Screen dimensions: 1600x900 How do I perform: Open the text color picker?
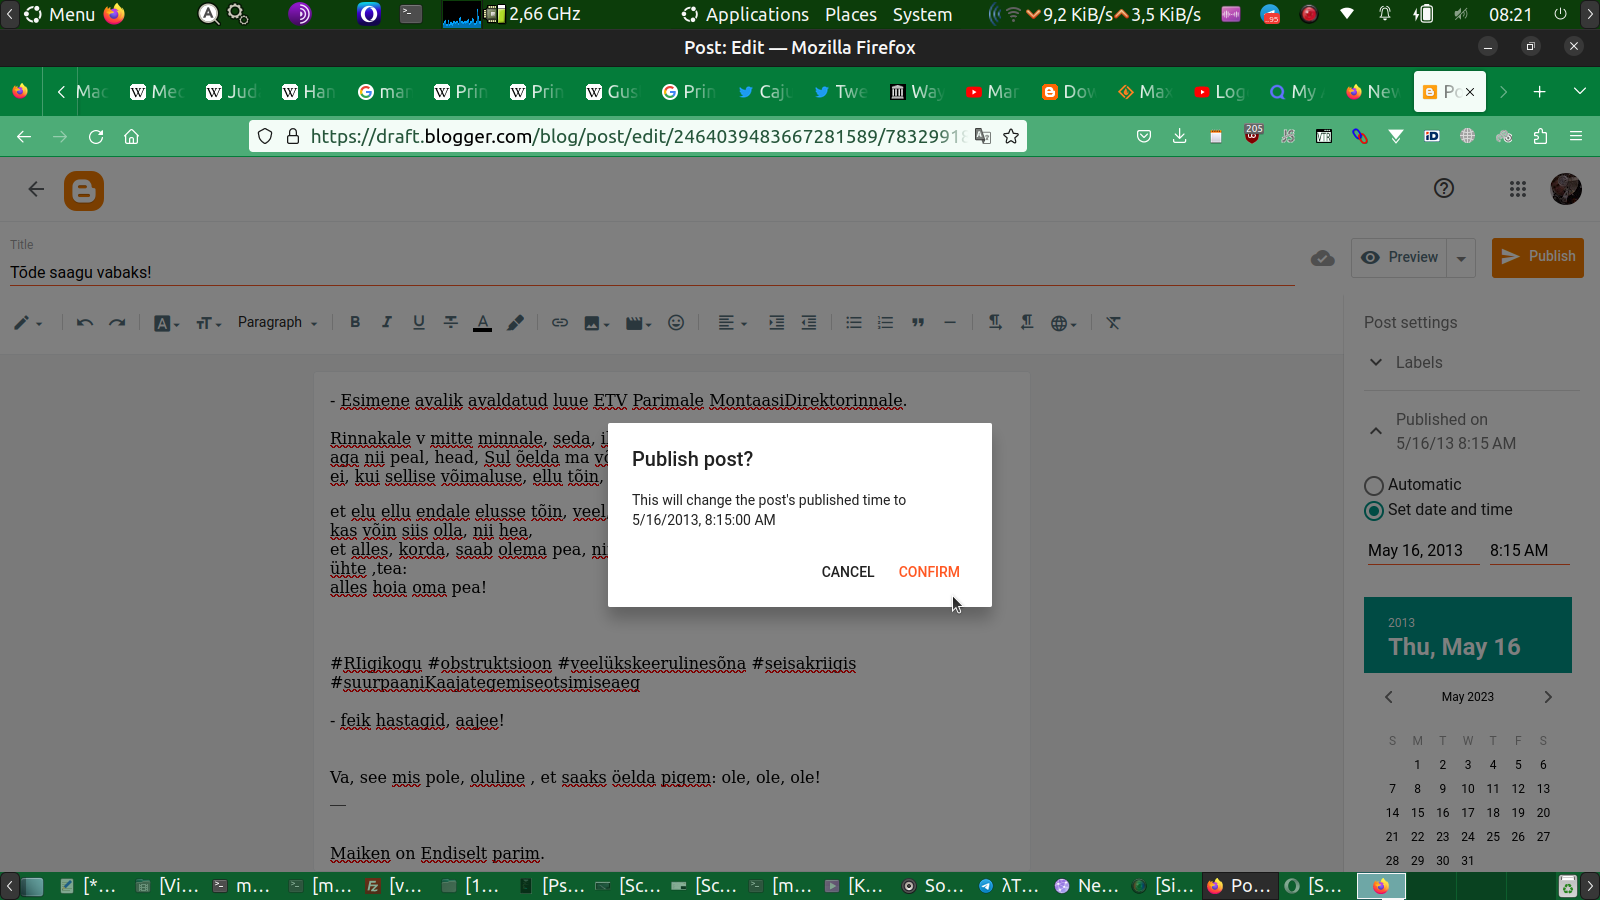coord(483,322)
